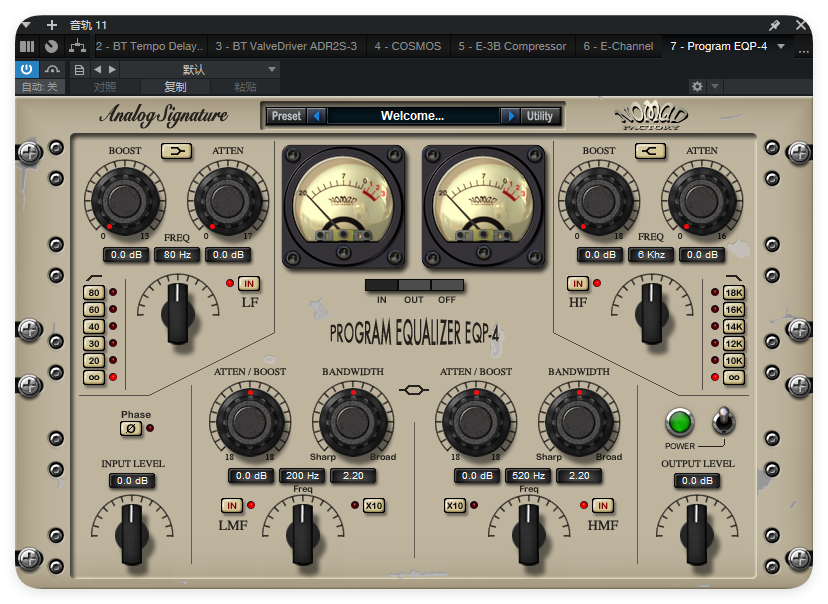Click the OUTPUT LEVEL knob
Viewport: 828px width, 604px height.
[697, 533]
